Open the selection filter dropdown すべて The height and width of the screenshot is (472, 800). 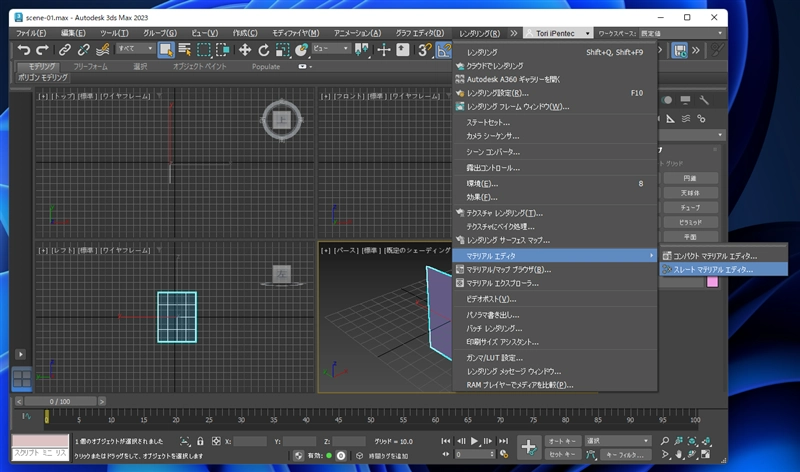click(x=135, y=48)
